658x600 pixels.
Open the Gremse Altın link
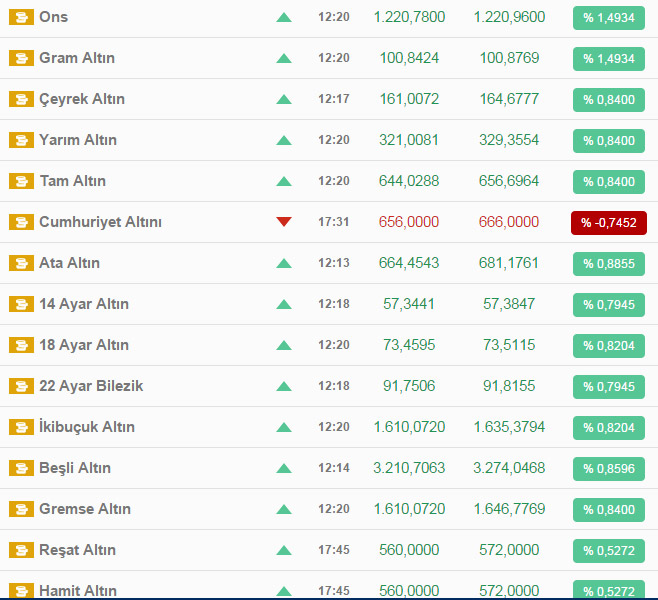(84, 509)
